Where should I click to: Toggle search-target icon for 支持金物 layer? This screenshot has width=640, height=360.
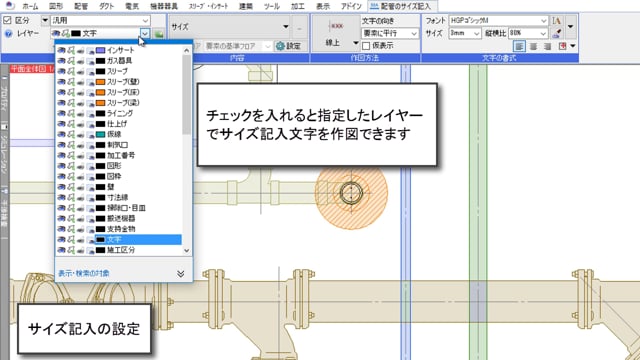coord(71,229)
